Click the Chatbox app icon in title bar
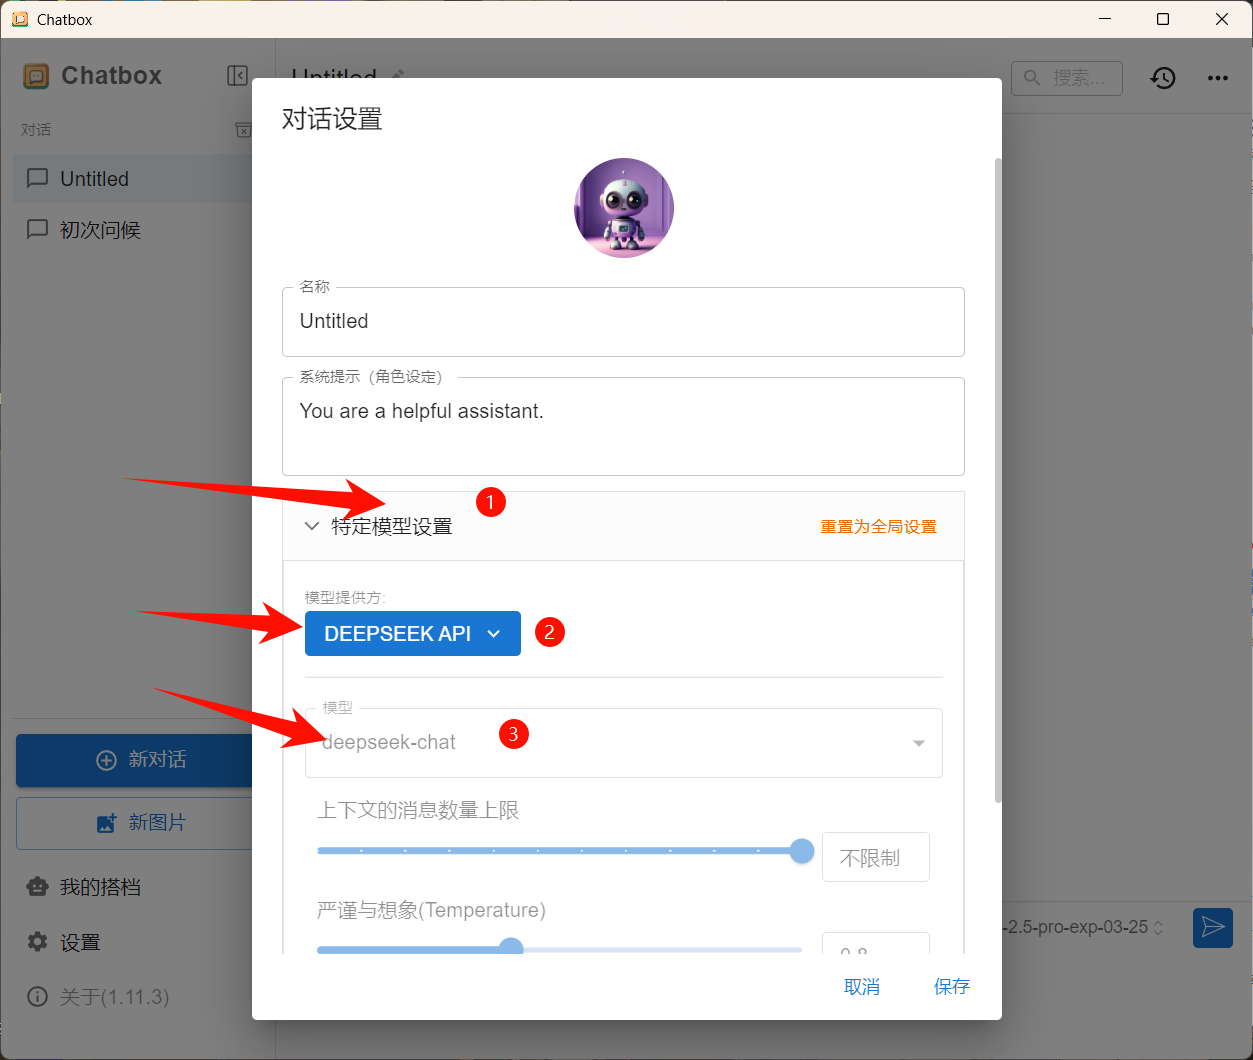This screenshot has height=1060, width=1253. pyautogui.click(x=20, y=19)
